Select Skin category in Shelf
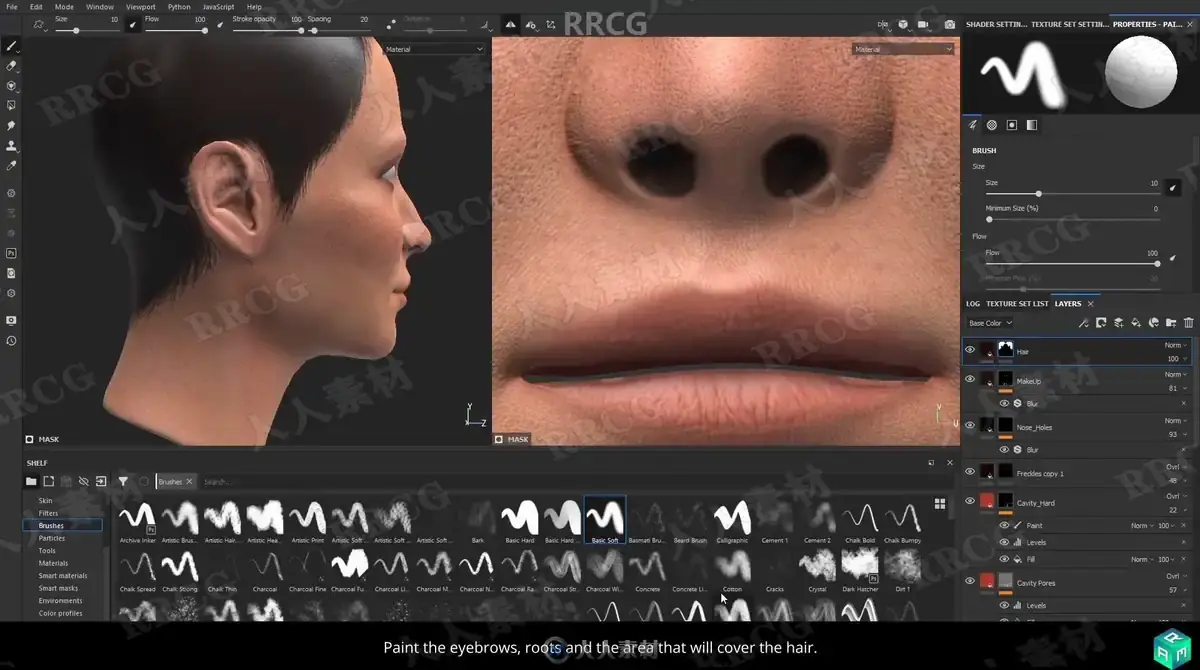The image size is (1200, 670). (45, 500)
